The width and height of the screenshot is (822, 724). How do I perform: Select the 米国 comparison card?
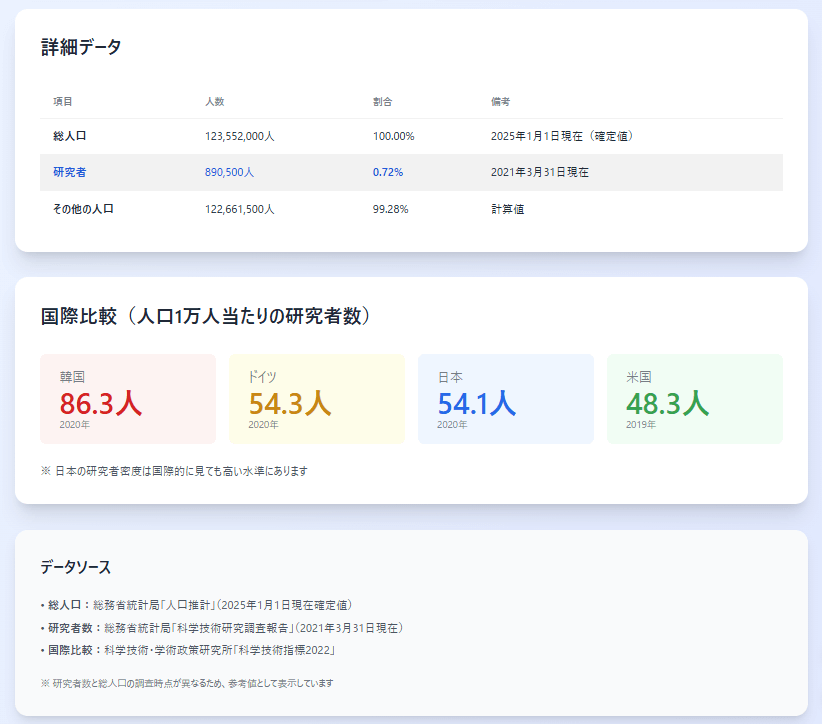point(695,399)
